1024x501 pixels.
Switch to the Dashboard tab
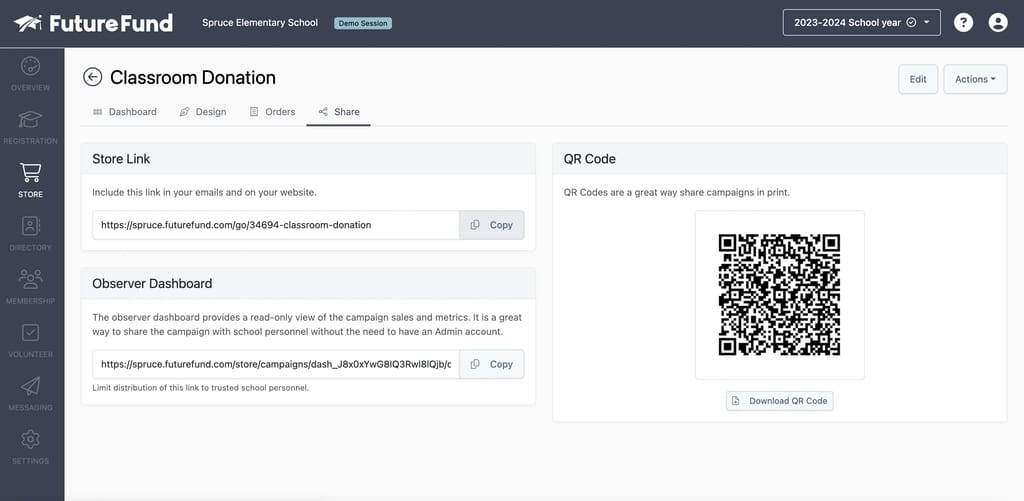125,112
